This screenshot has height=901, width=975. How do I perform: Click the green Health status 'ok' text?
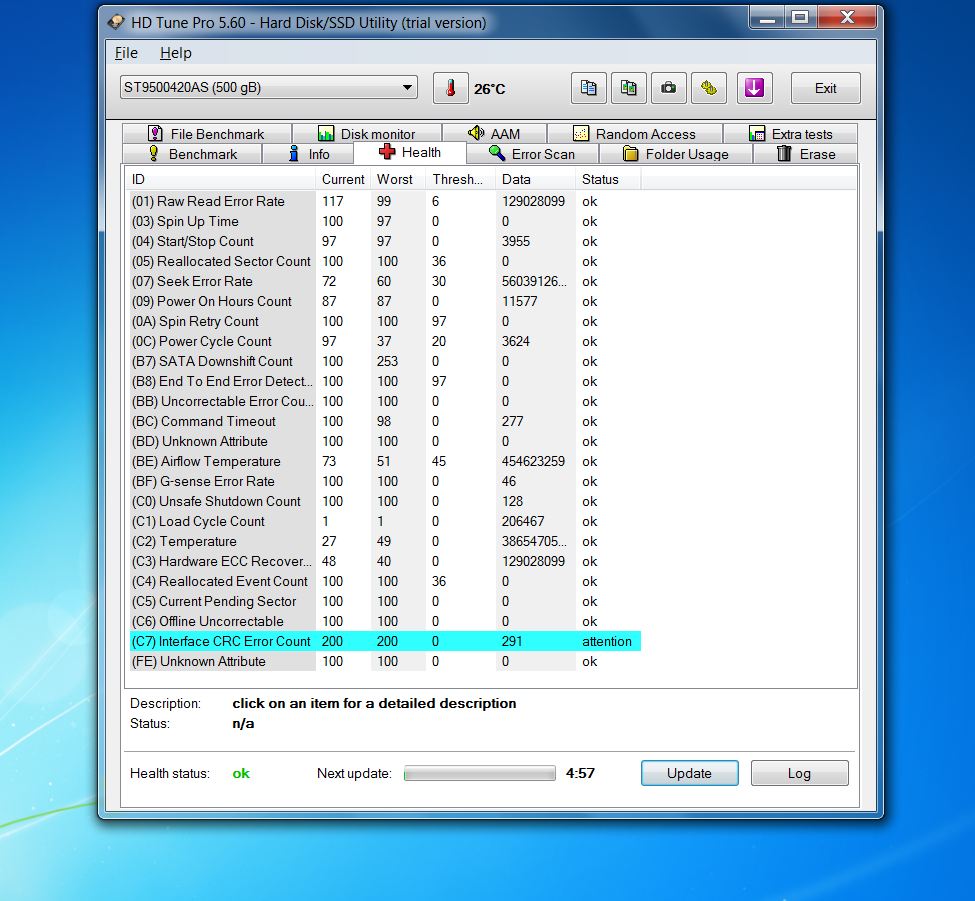click(x=241, y=773)
